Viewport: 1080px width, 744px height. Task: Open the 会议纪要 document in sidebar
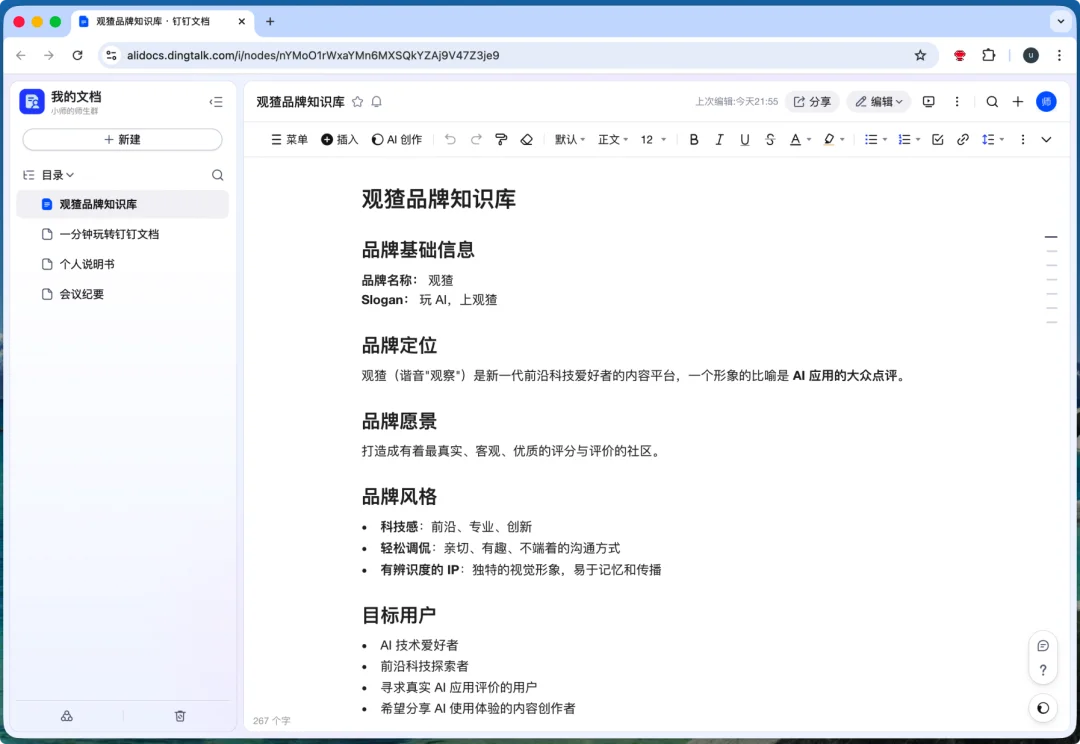80,293
